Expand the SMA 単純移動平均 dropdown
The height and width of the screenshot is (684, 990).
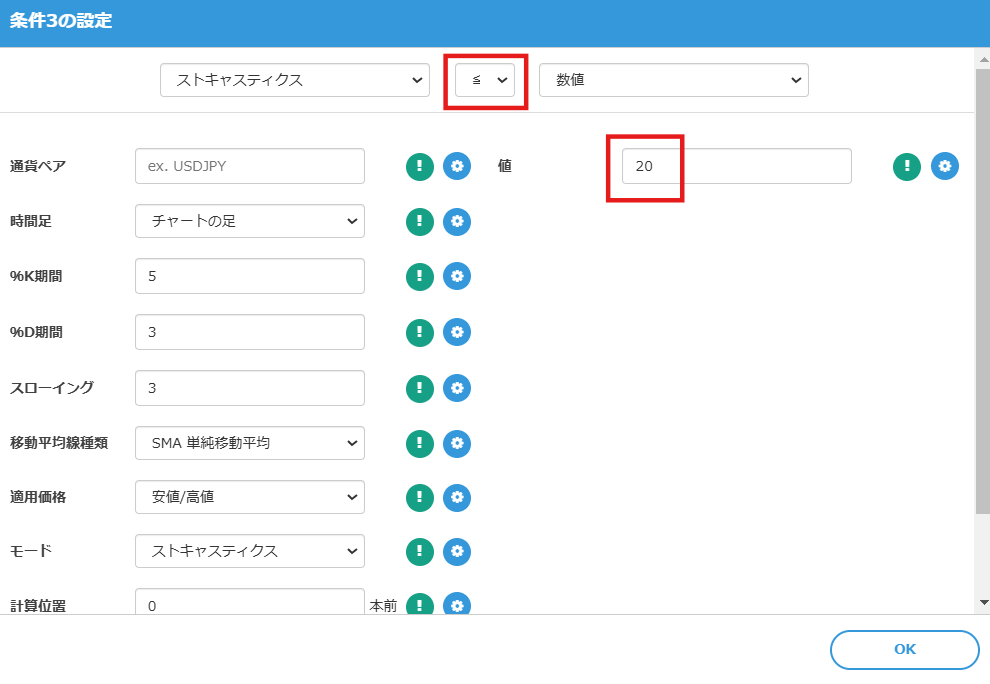pos(249,442)
